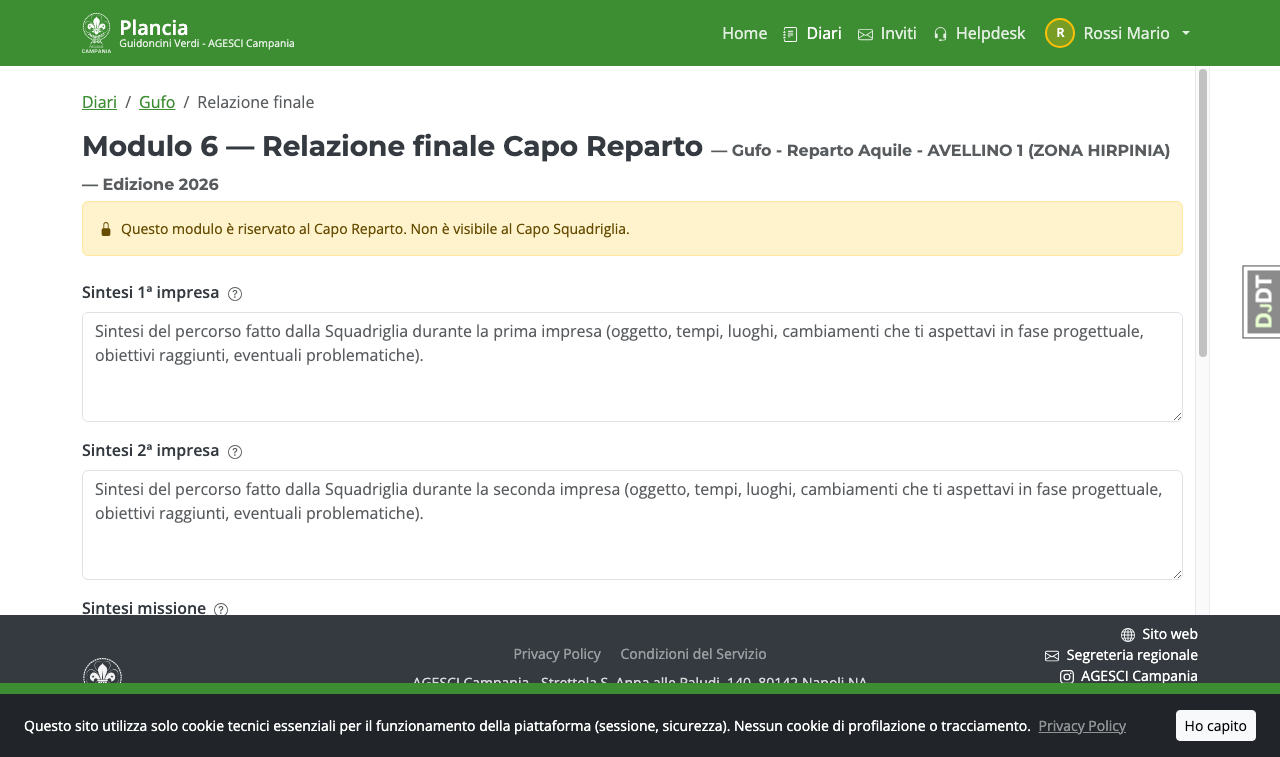Click the Helpdesk headset icon

coord(940,34)
